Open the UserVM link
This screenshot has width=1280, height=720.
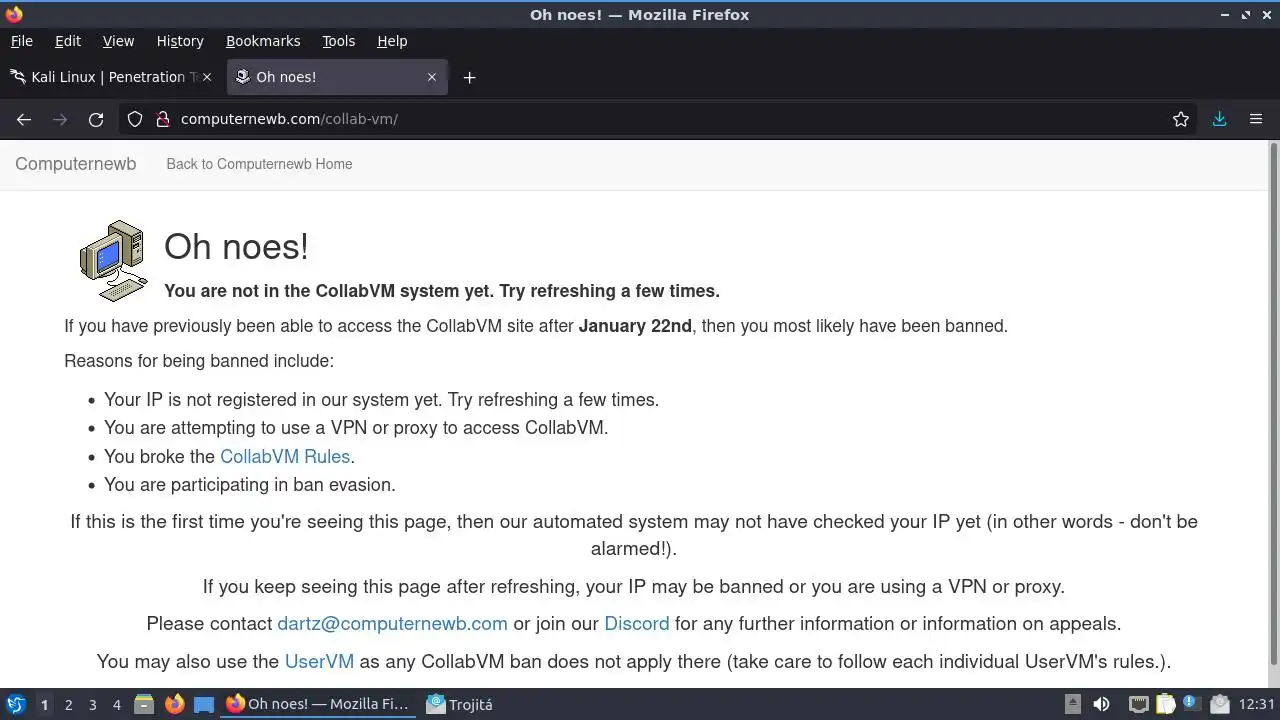click(x=319, y=661)
